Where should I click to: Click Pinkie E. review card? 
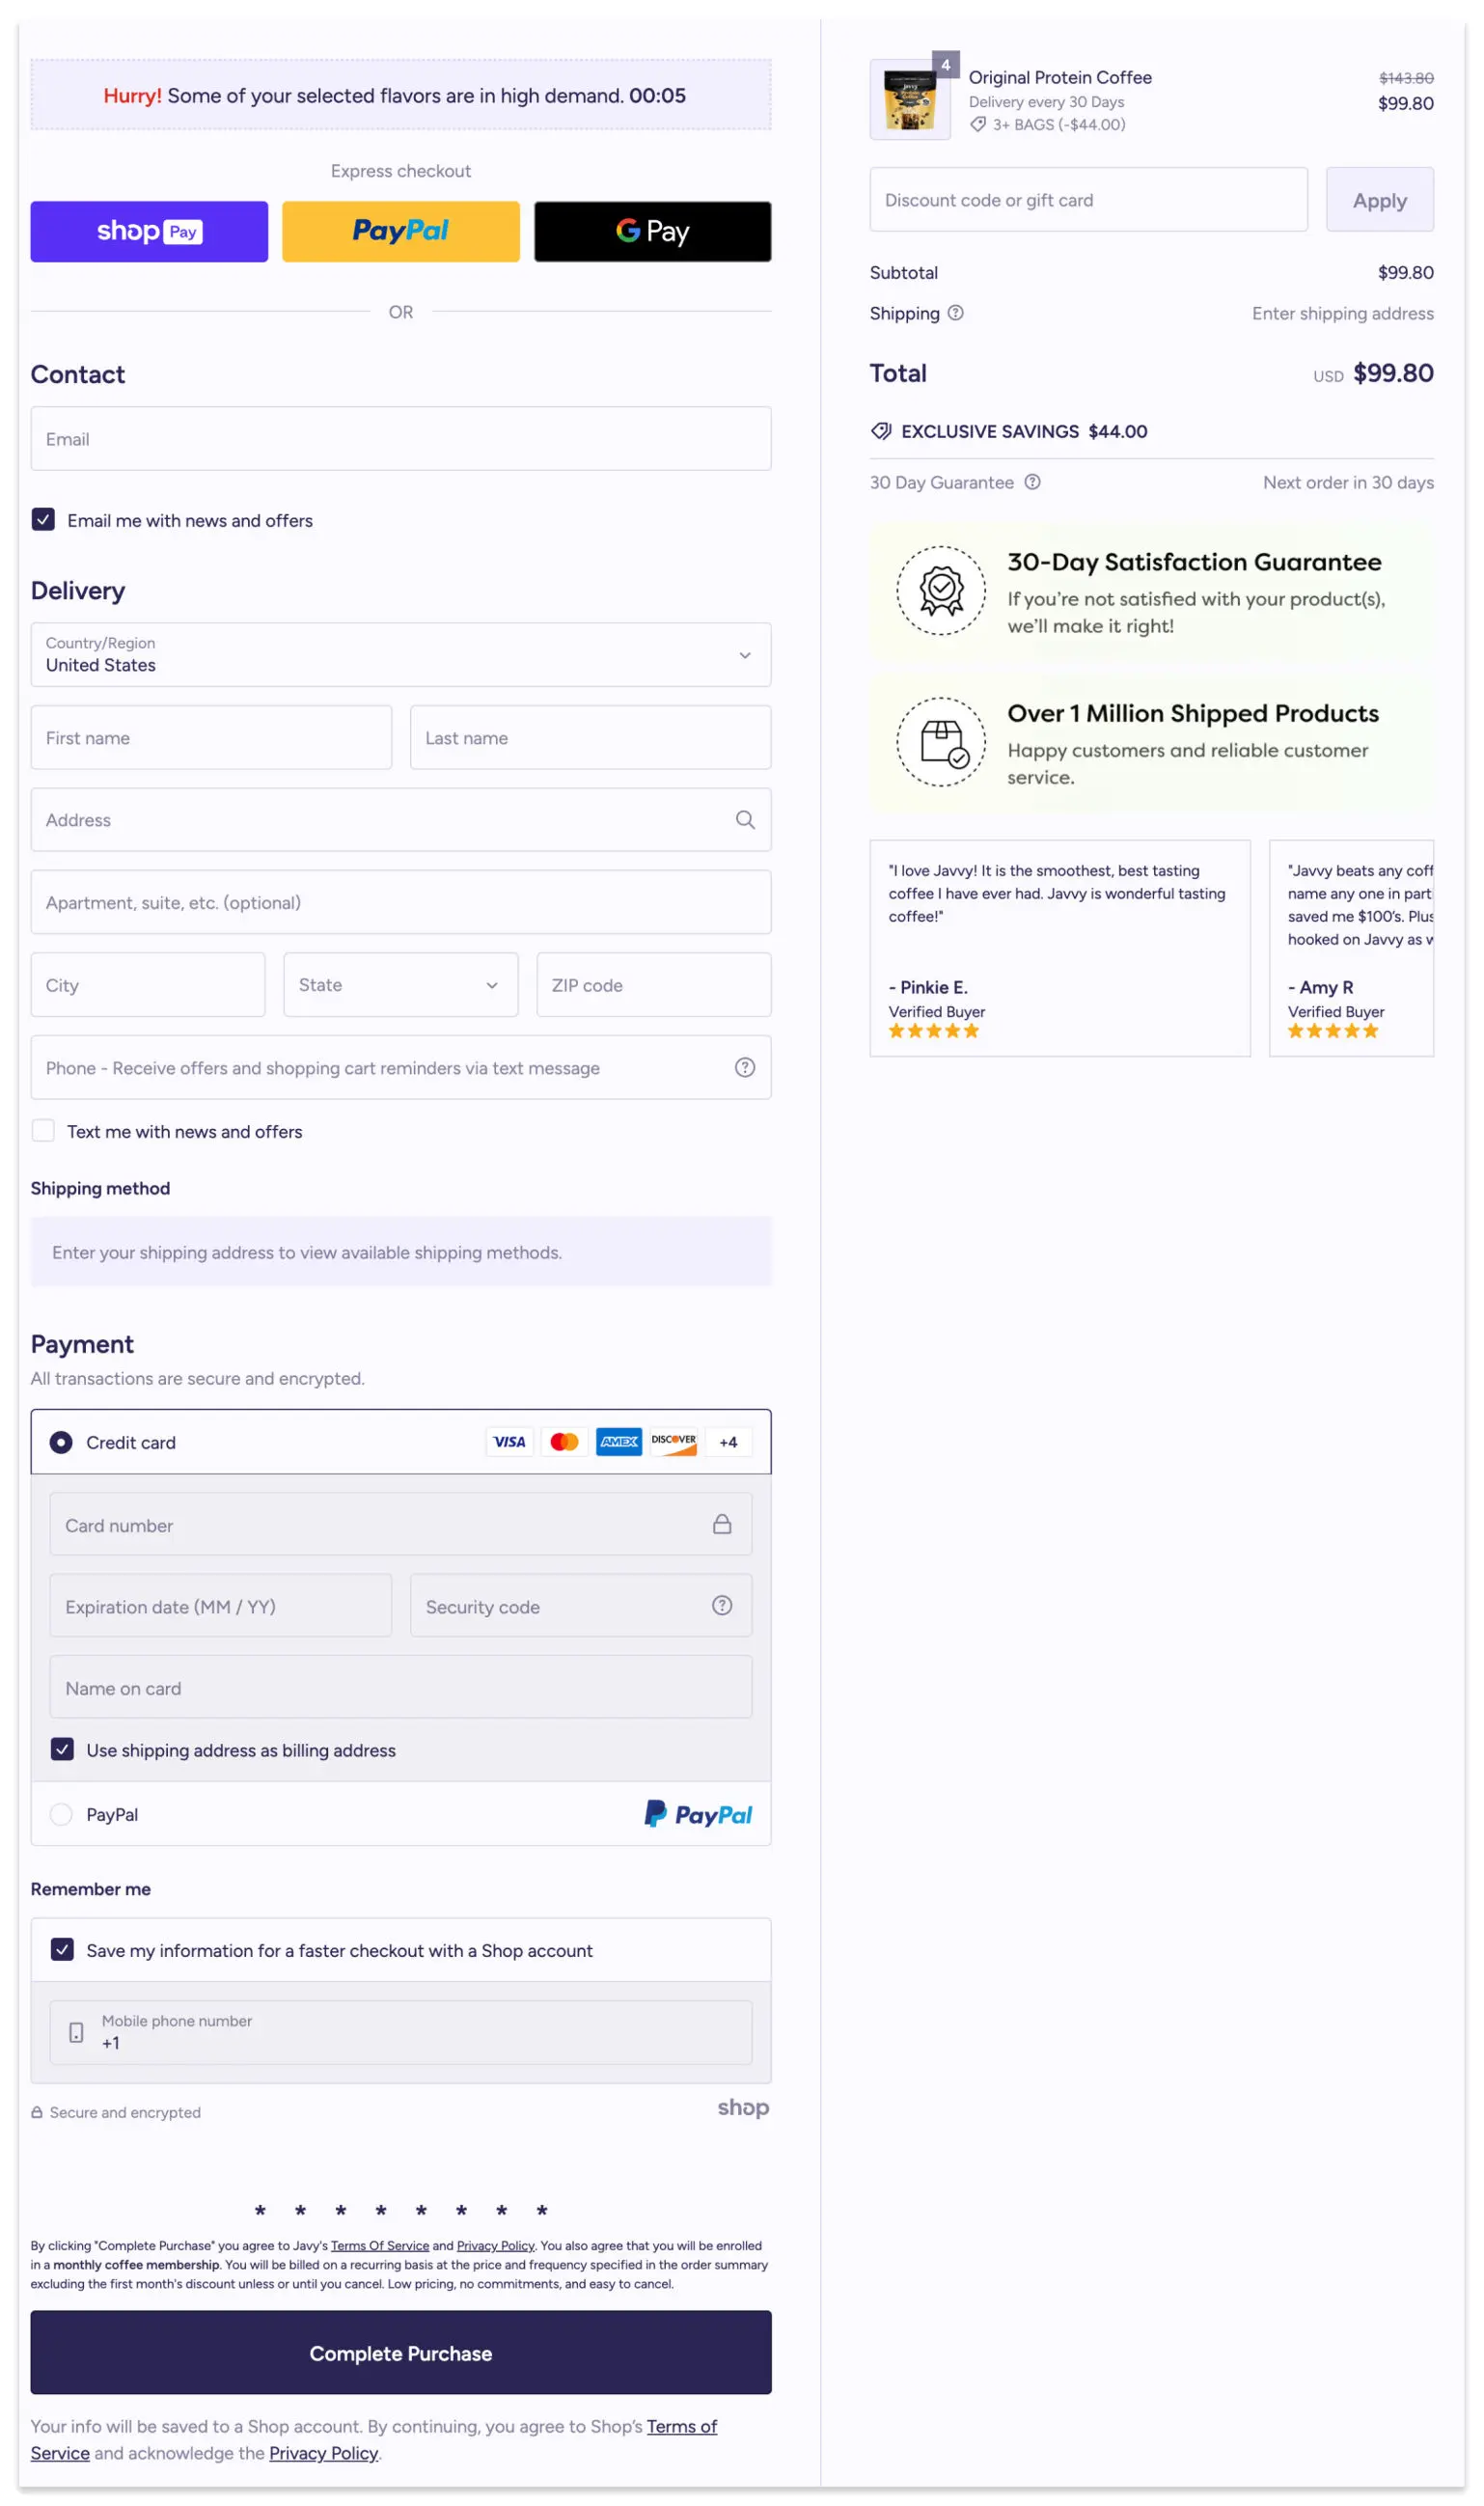click(x=1060, y=948)
